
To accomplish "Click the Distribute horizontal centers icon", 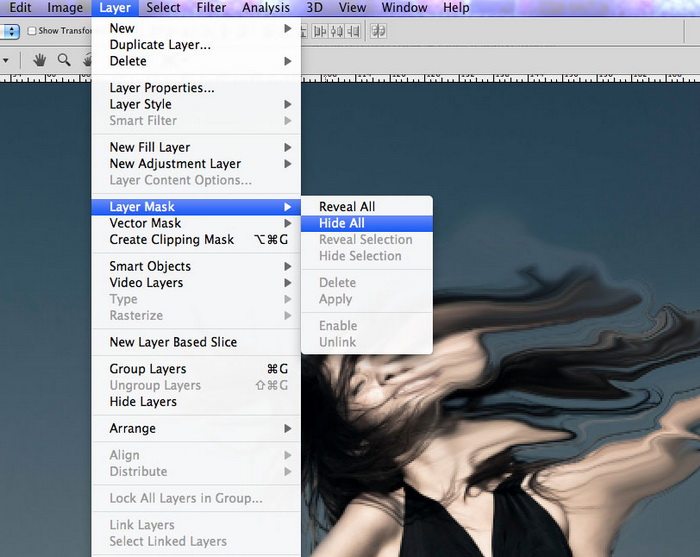I will (337, 31).
